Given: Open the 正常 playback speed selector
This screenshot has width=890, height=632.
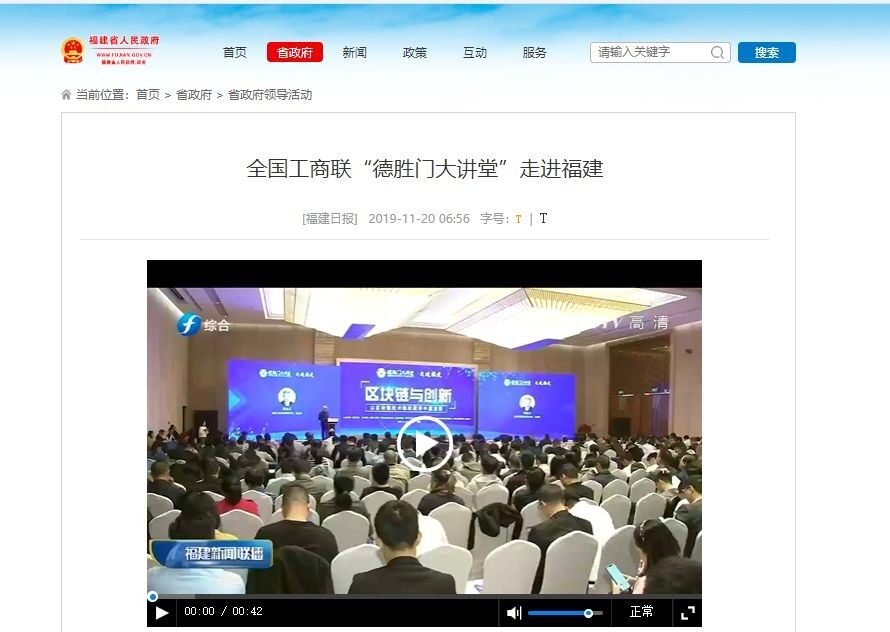Looking at the screenshot, I should [x=641, y=612].
